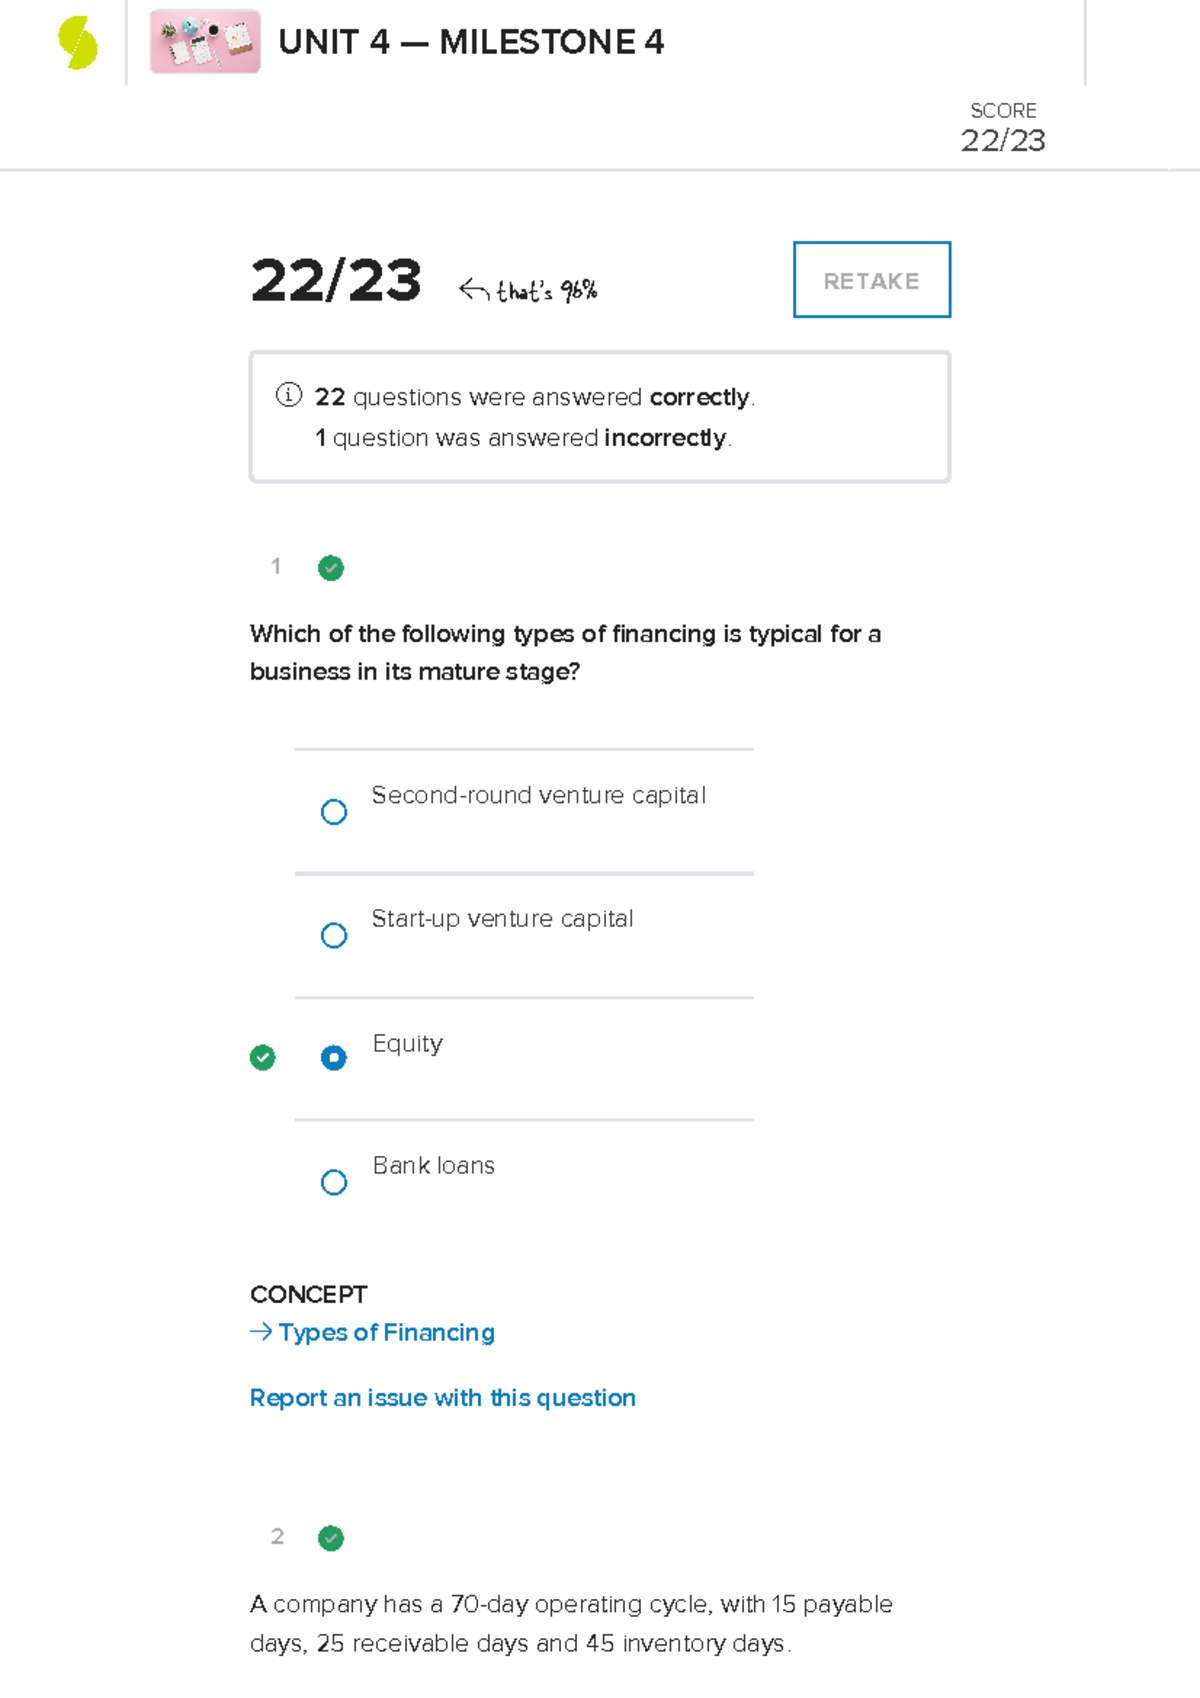The height and width of the screenshot is (1698, 1200).
Task: Select the Second-round venture capital option
Action: 334,811
